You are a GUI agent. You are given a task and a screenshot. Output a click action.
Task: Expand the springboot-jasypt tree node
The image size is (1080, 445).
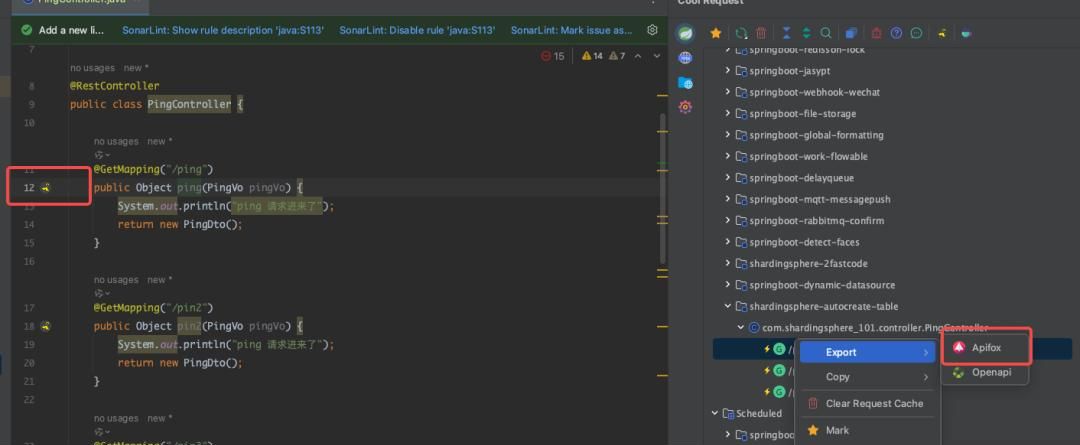tap(729, 71)
